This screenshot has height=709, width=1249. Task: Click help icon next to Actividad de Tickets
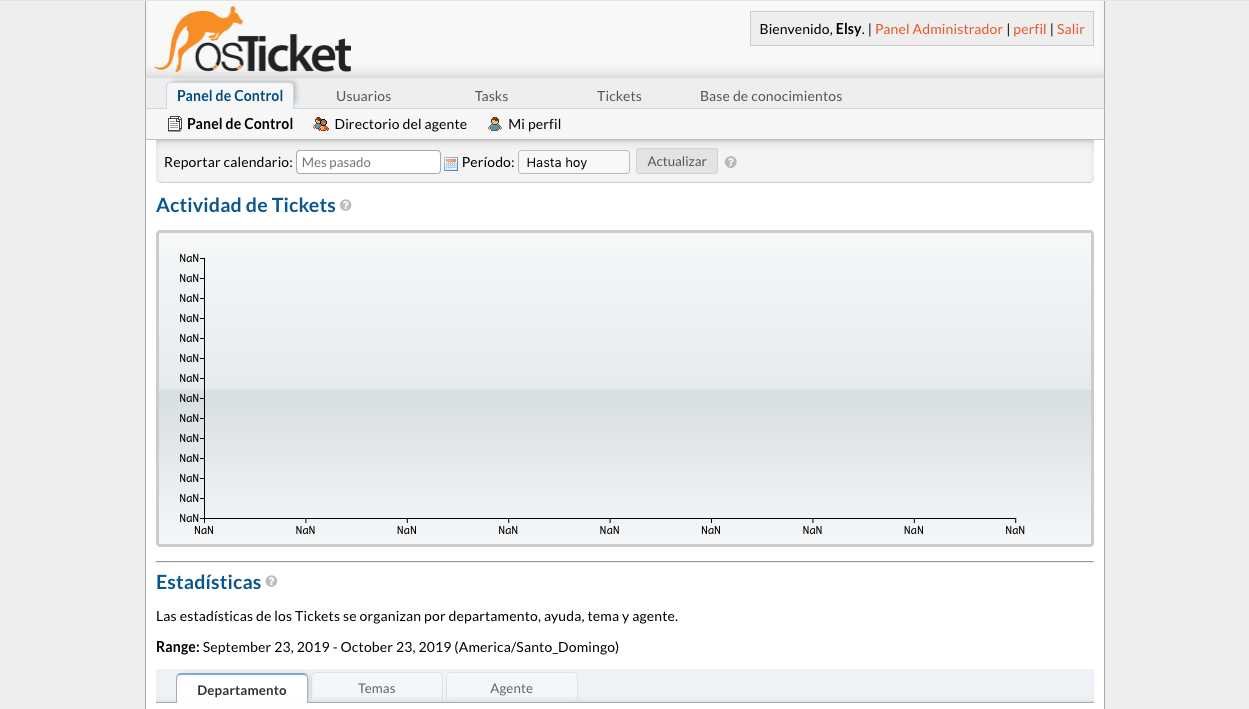point(346,205)
